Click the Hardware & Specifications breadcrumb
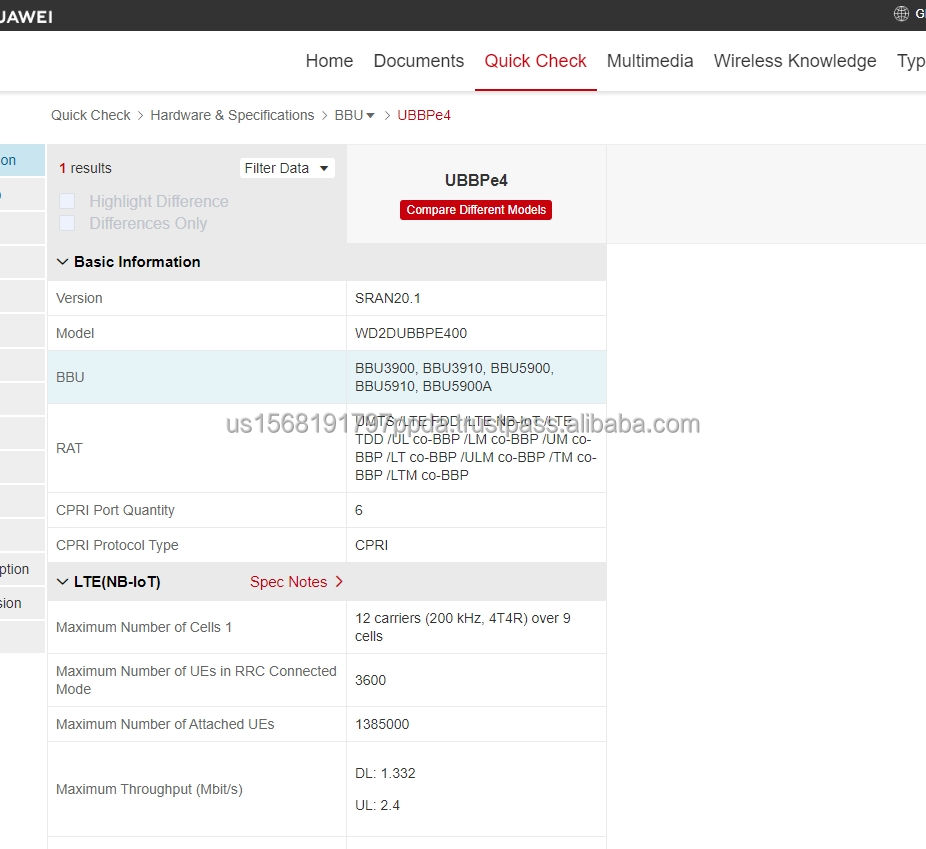This screenshot has height=849, width=926. (232, 115)
